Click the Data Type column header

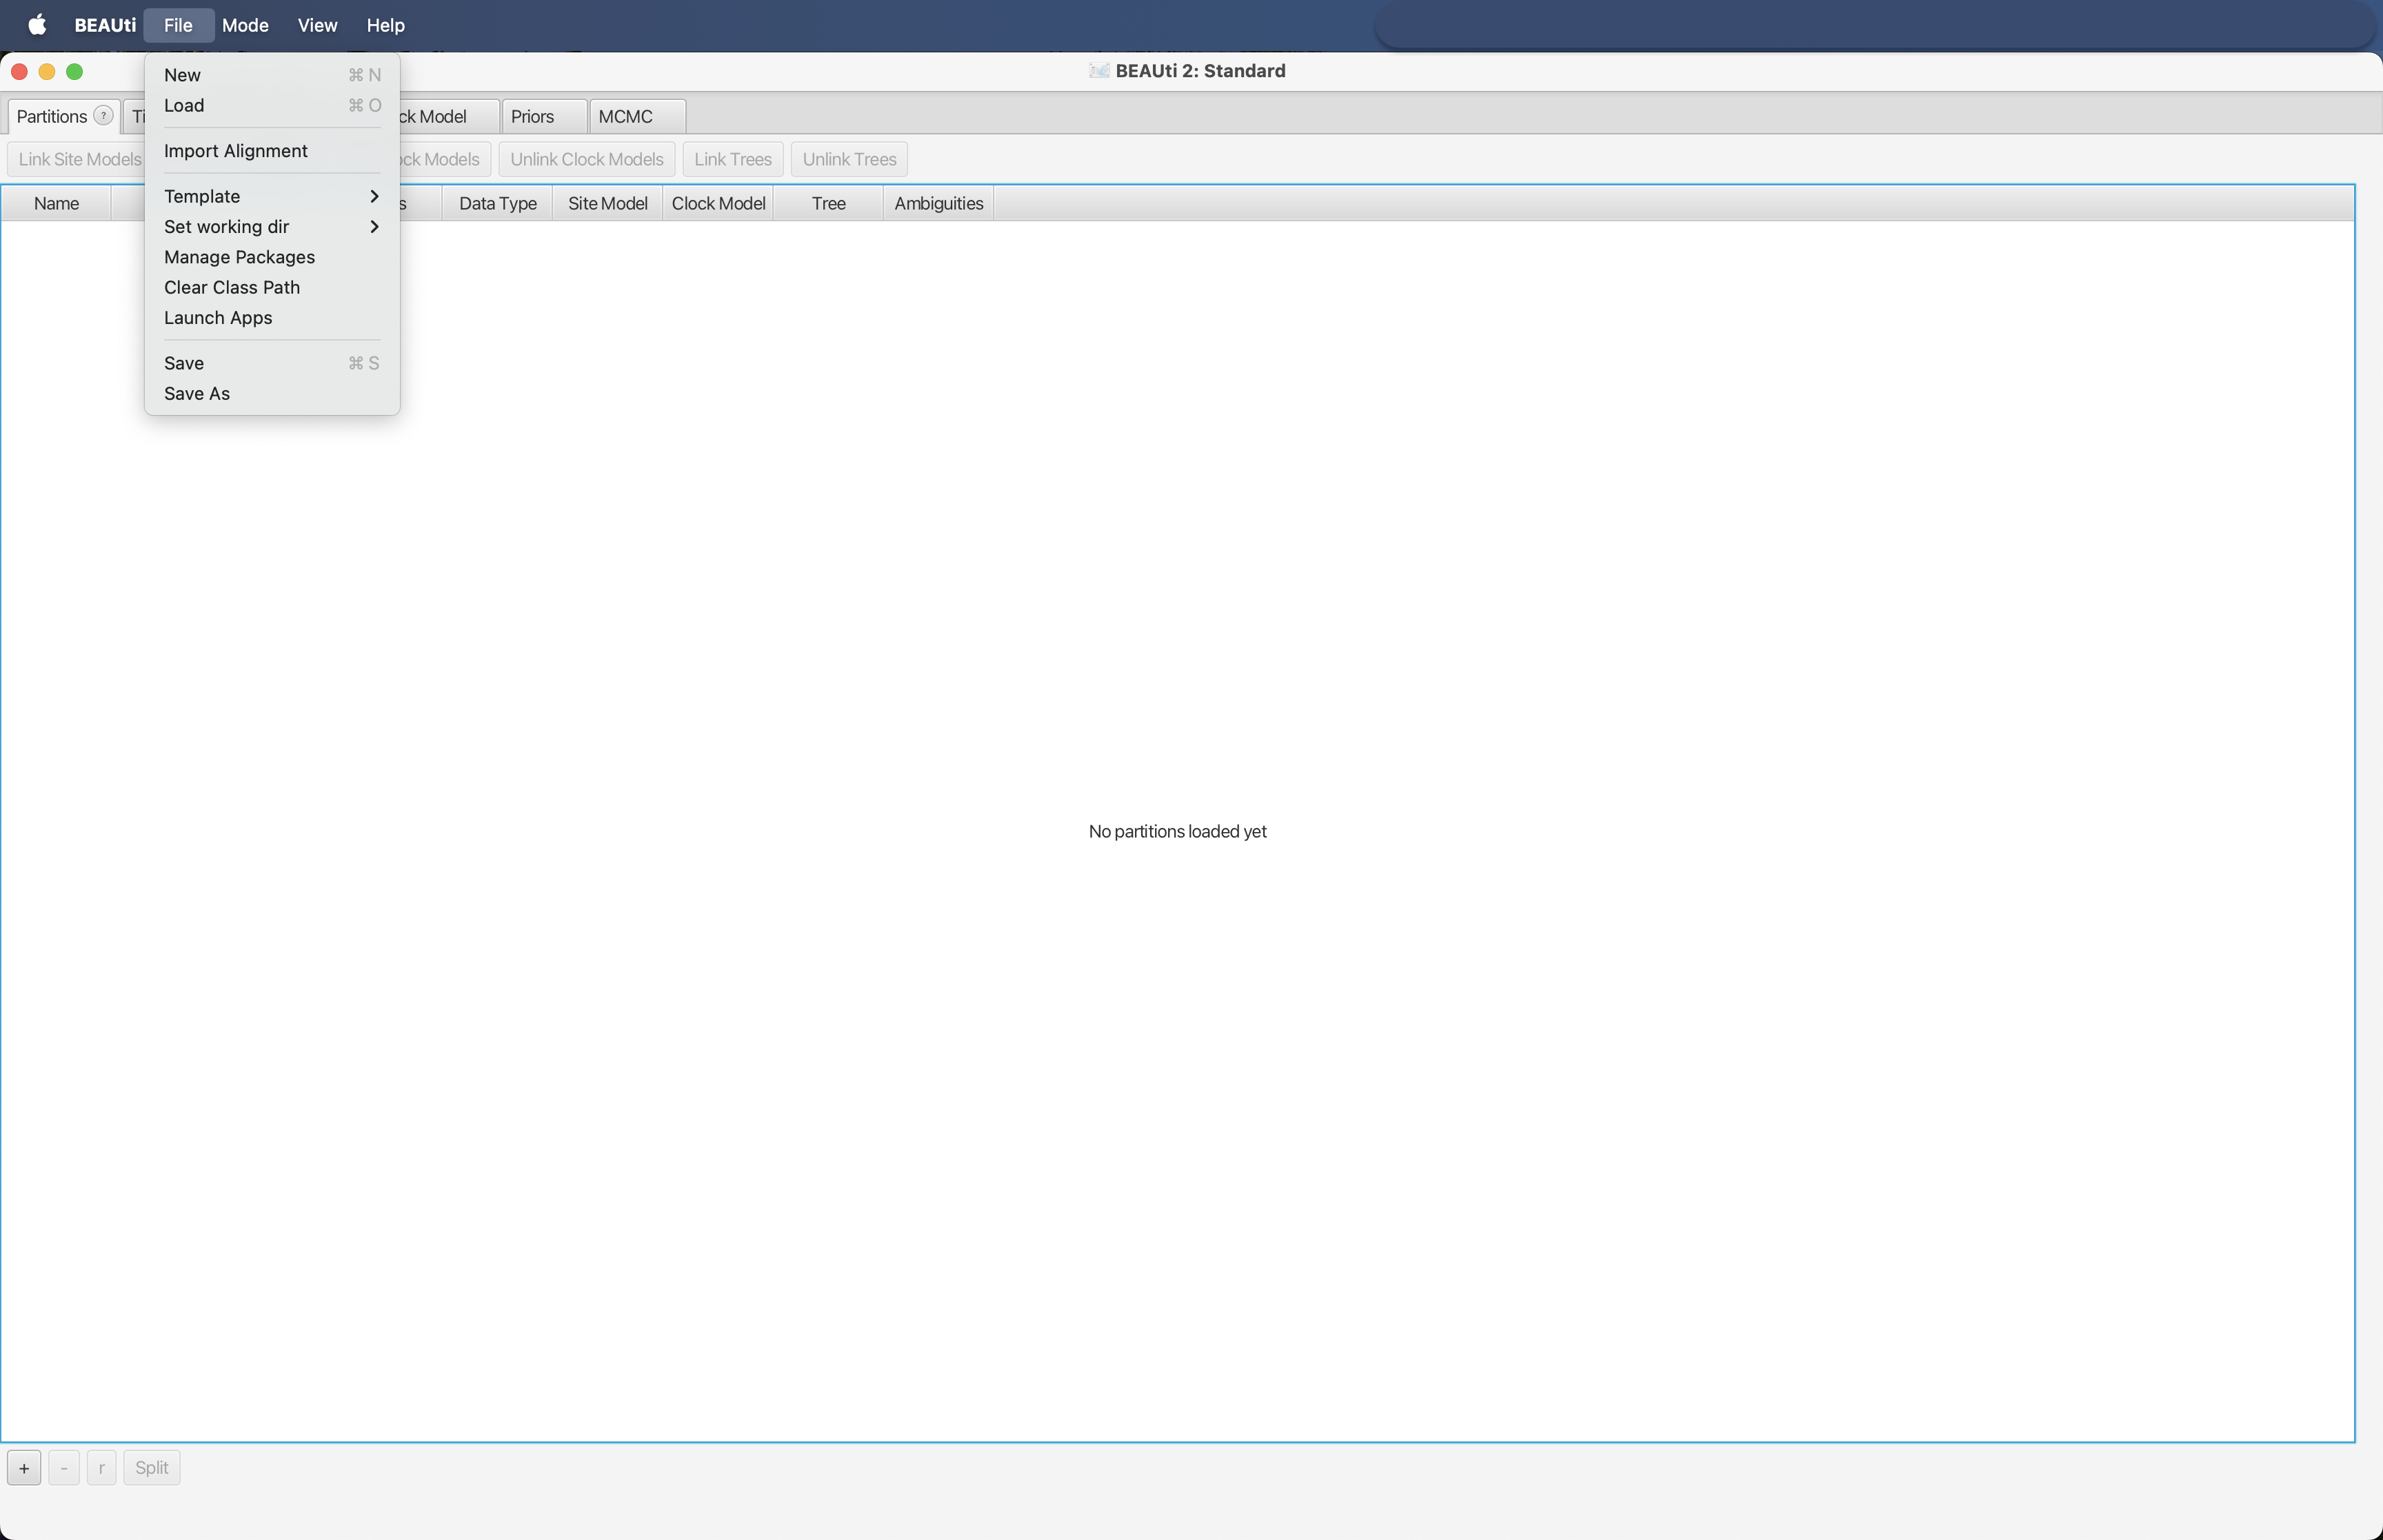click(498, 203)
